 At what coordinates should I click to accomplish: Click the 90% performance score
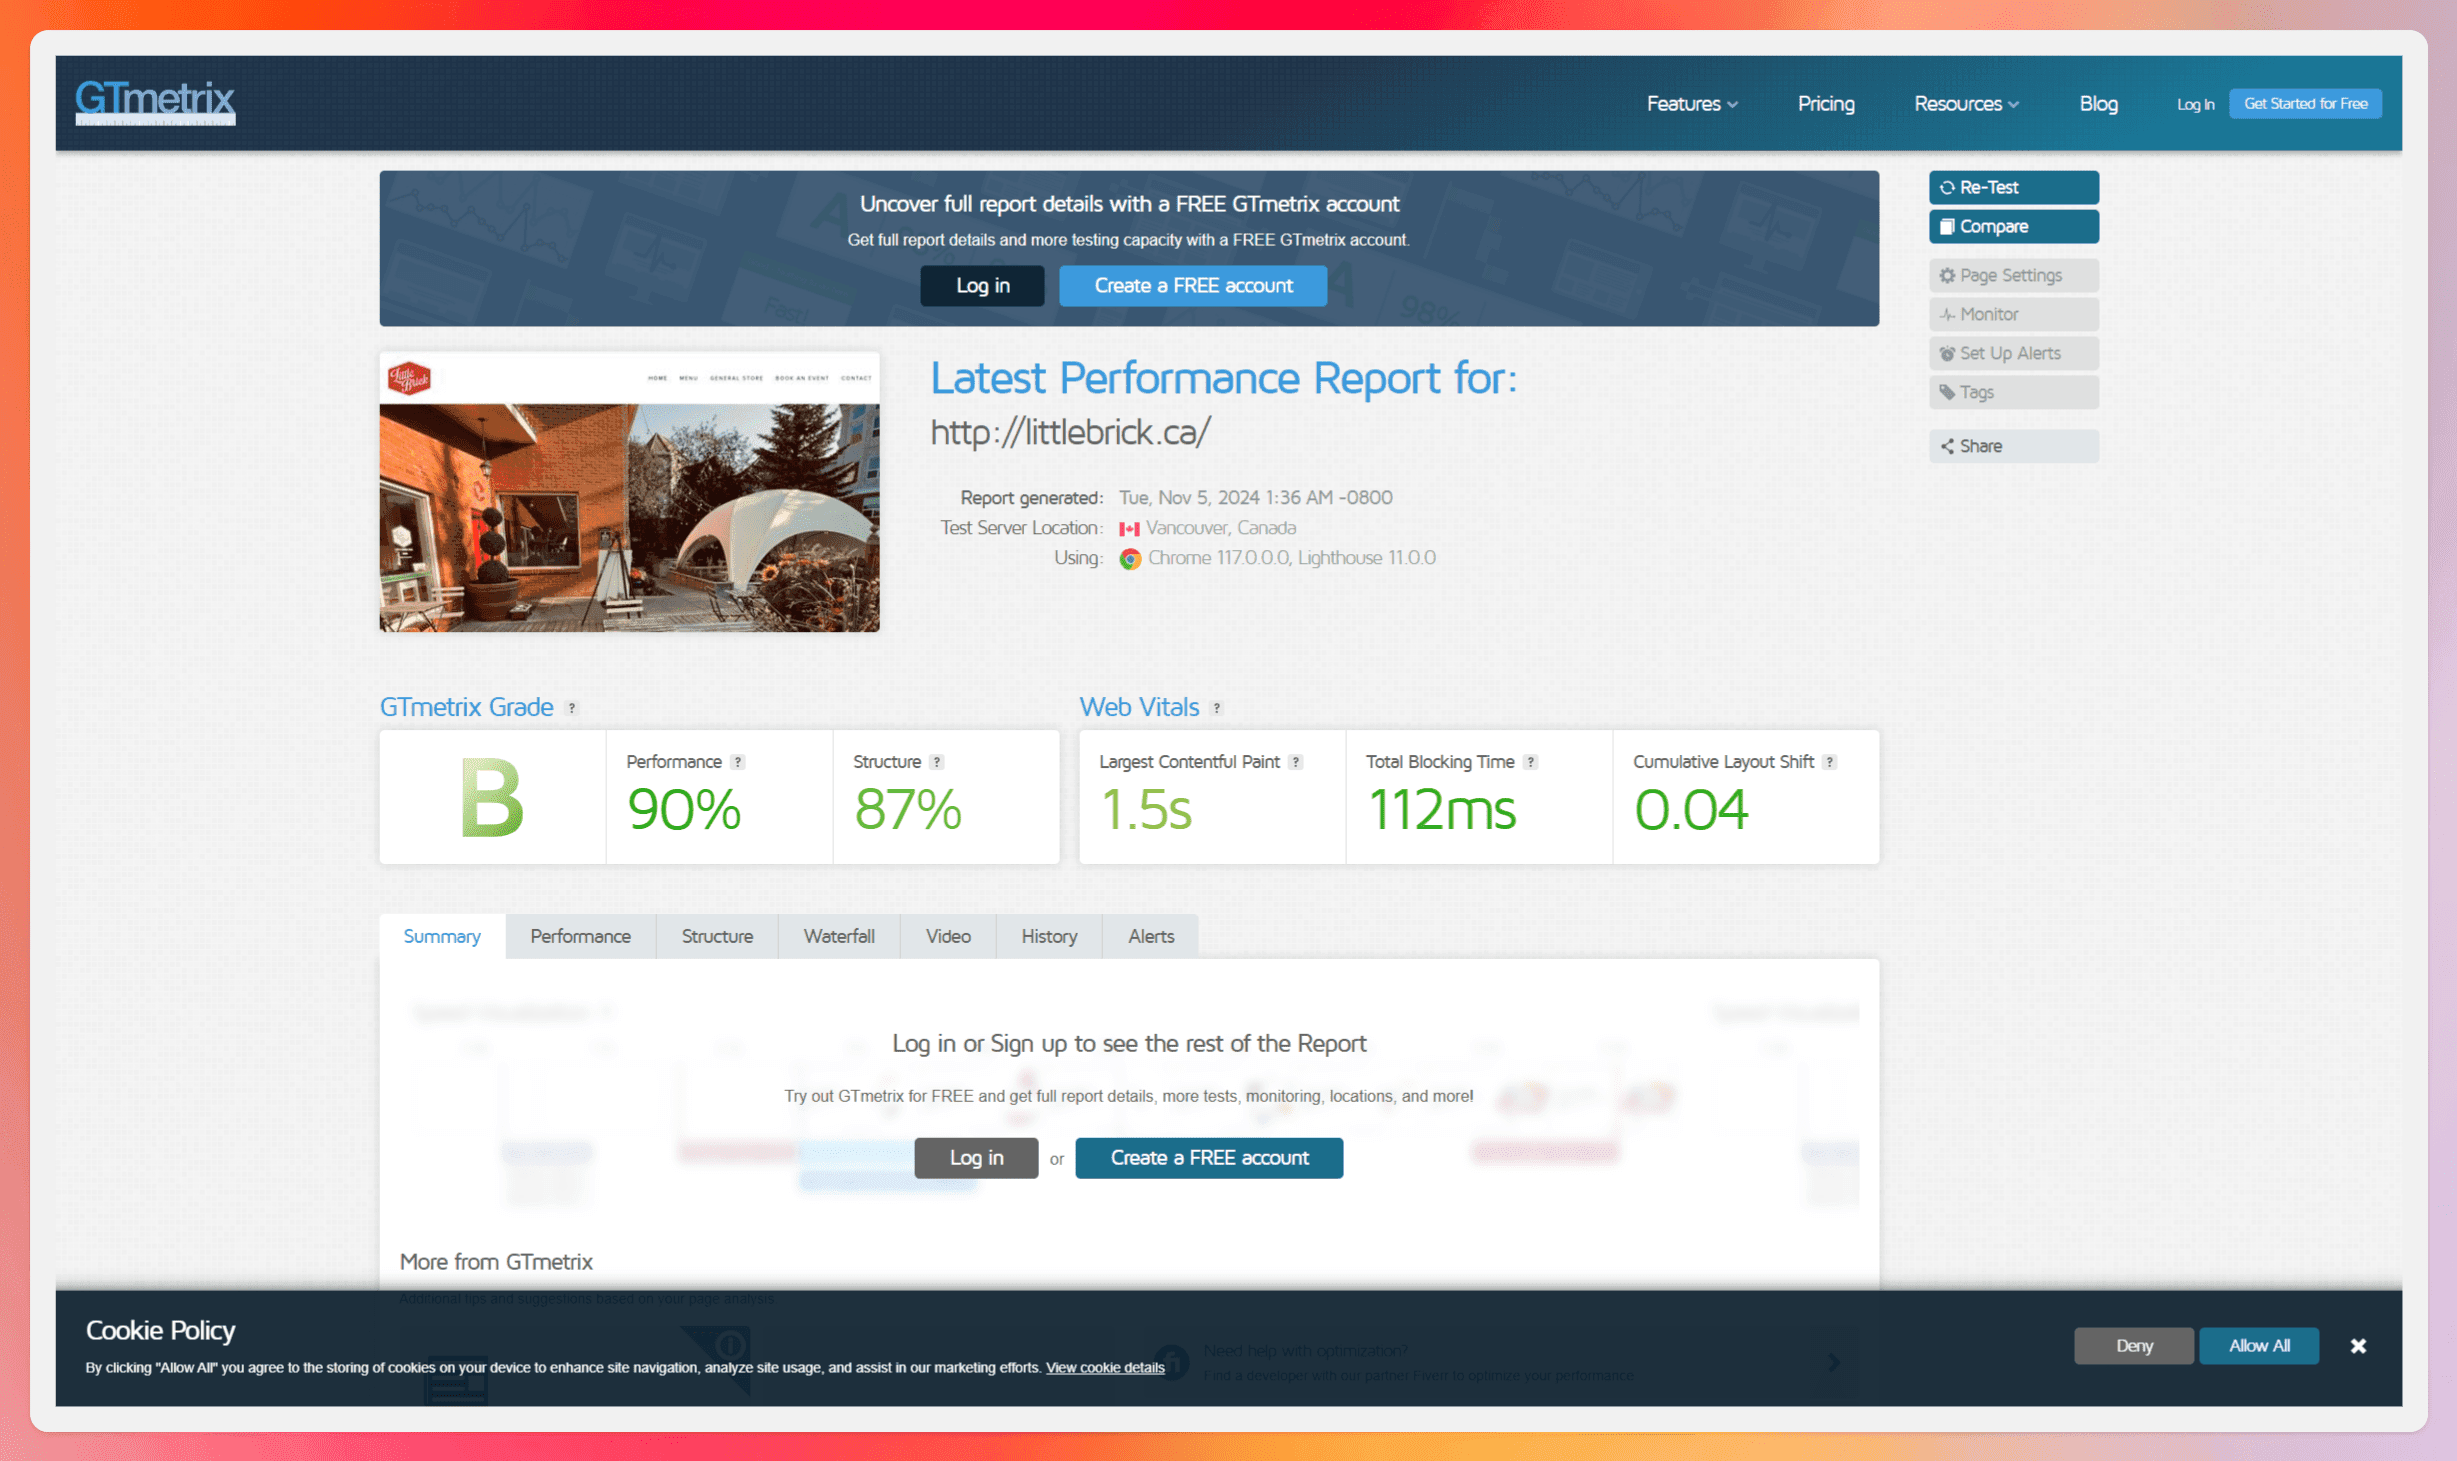tap(684, 810)
